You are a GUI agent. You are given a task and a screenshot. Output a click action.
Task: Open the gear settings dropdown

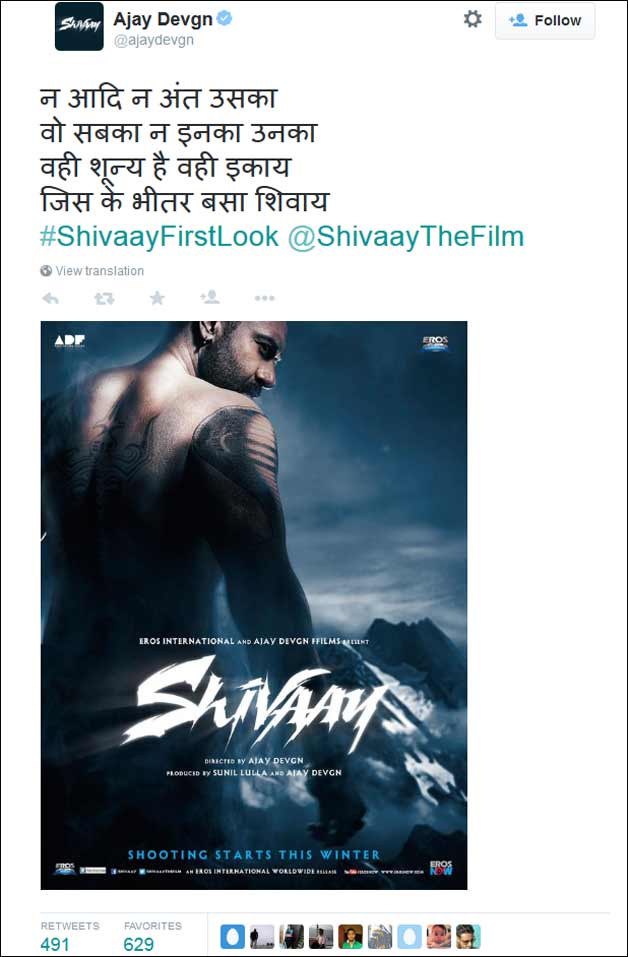(x=472, y=20)
